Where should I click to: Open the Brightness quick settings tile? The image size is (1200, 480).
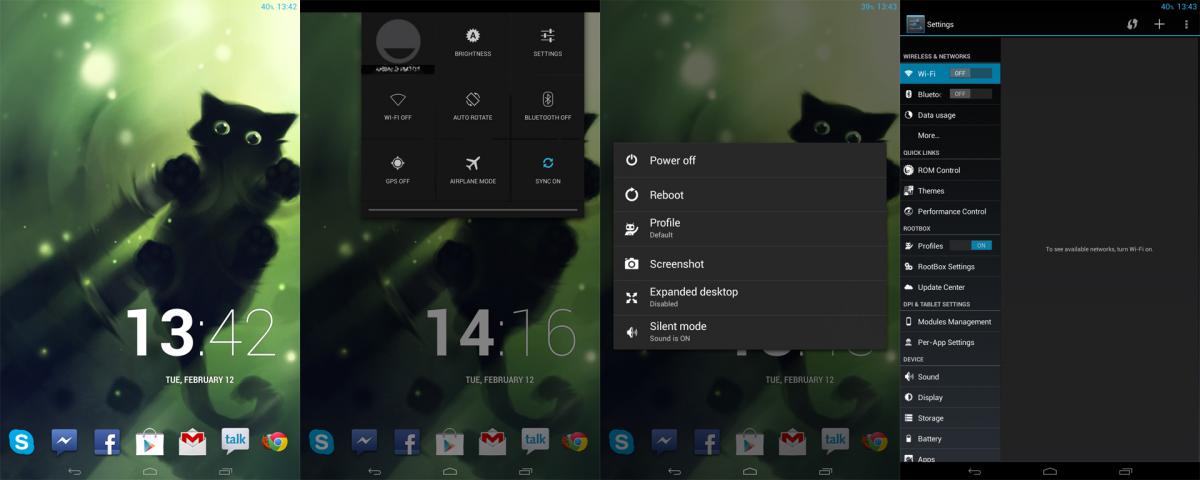click(x=473, y=45)
